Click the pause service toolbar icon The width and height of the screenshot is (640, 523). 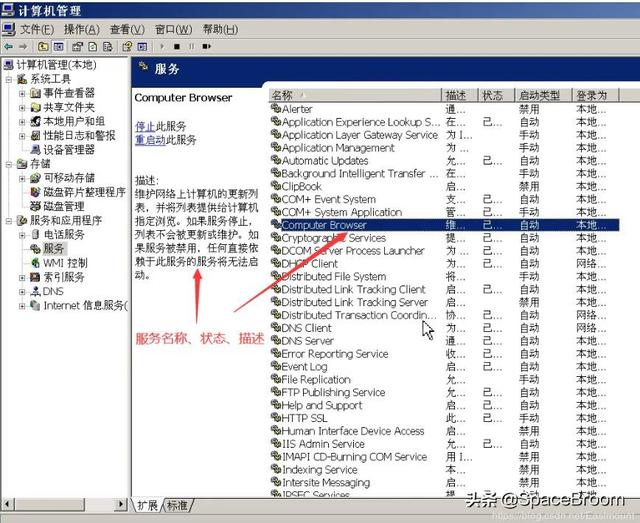tap(191, 47)
